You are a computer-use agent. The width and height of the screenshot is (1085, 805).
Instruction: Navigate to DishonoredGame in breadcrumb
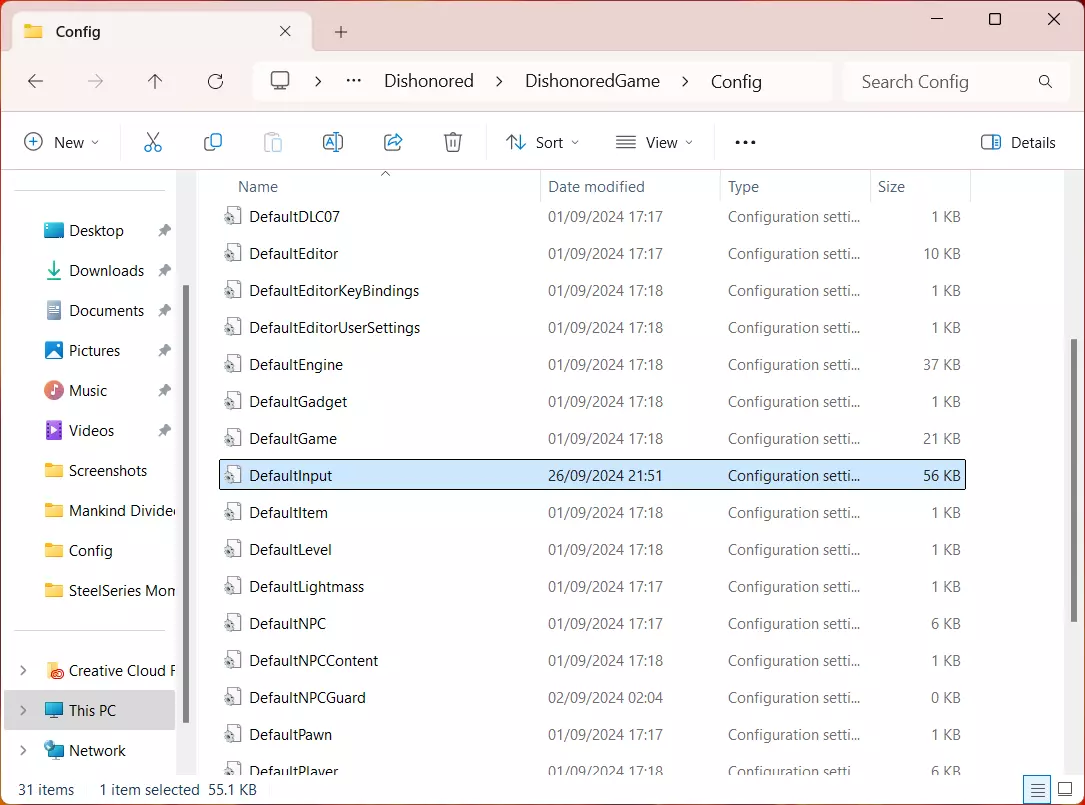(592, 82)
